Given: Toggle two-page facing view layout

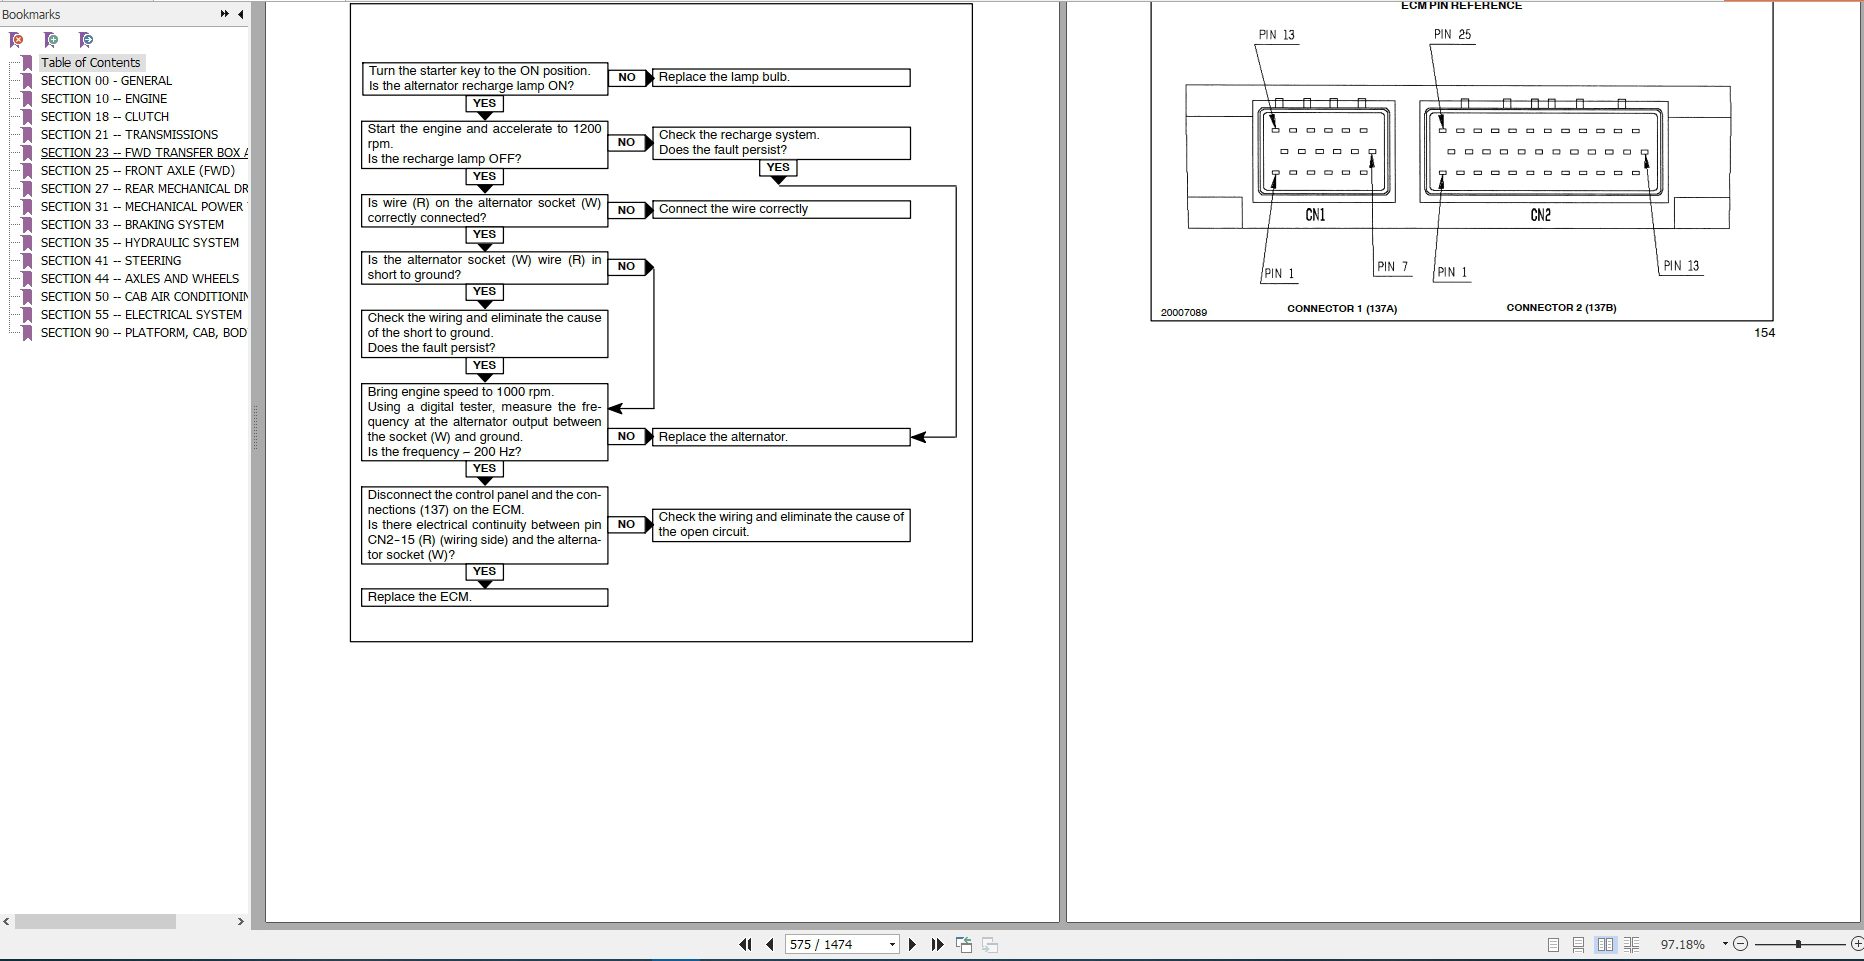Looking at the screenshot, I should [x=1605, y=944].
